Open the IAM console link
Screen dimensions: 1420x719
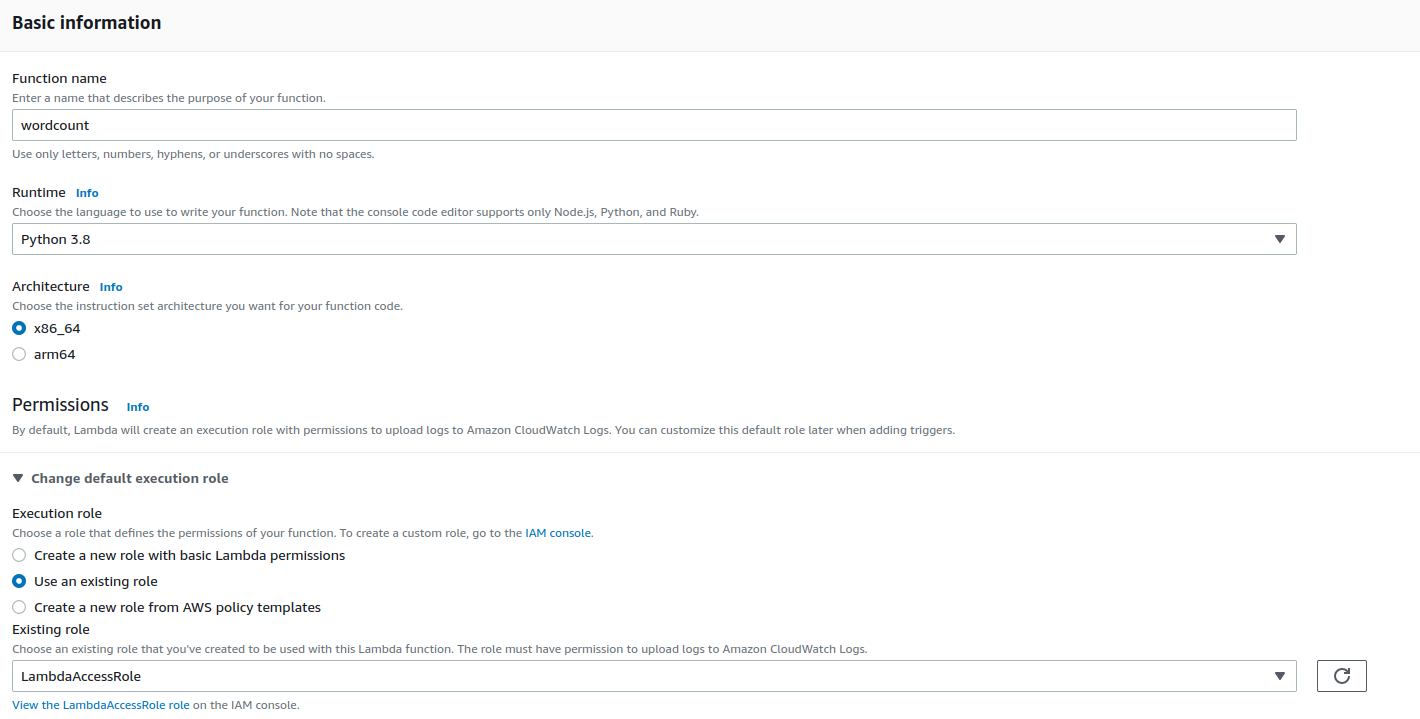(557, 532)
